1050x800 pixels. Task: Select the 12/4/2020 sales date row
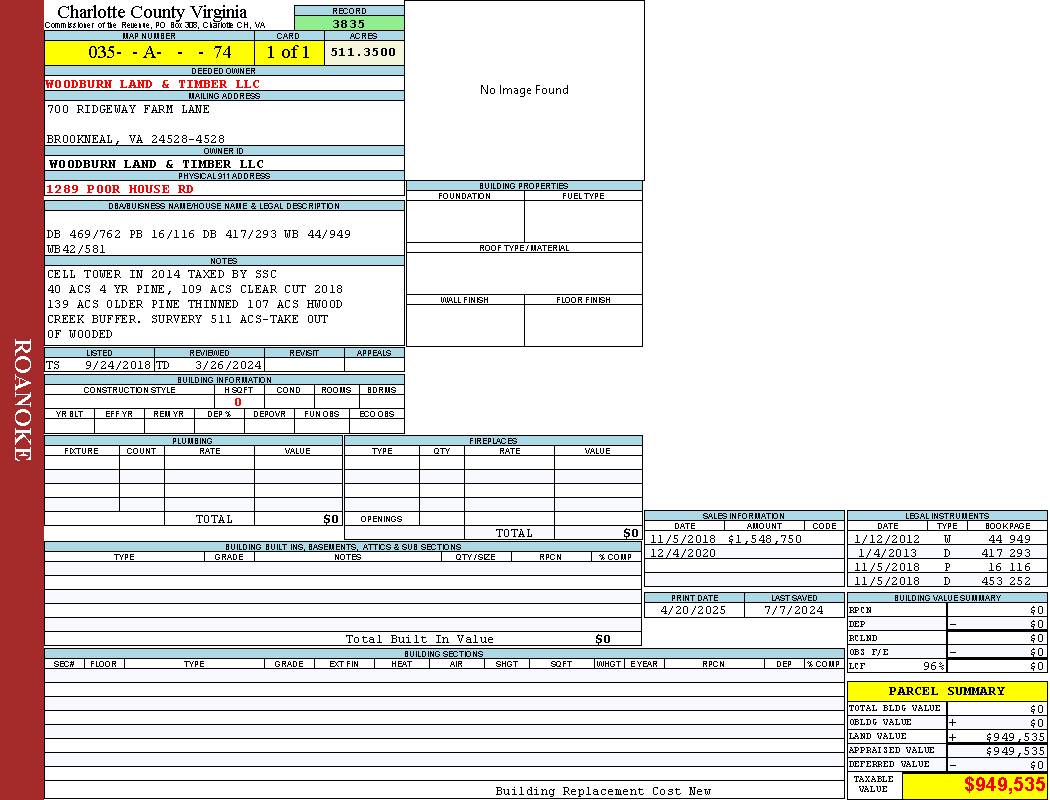[x=683, y=553]
